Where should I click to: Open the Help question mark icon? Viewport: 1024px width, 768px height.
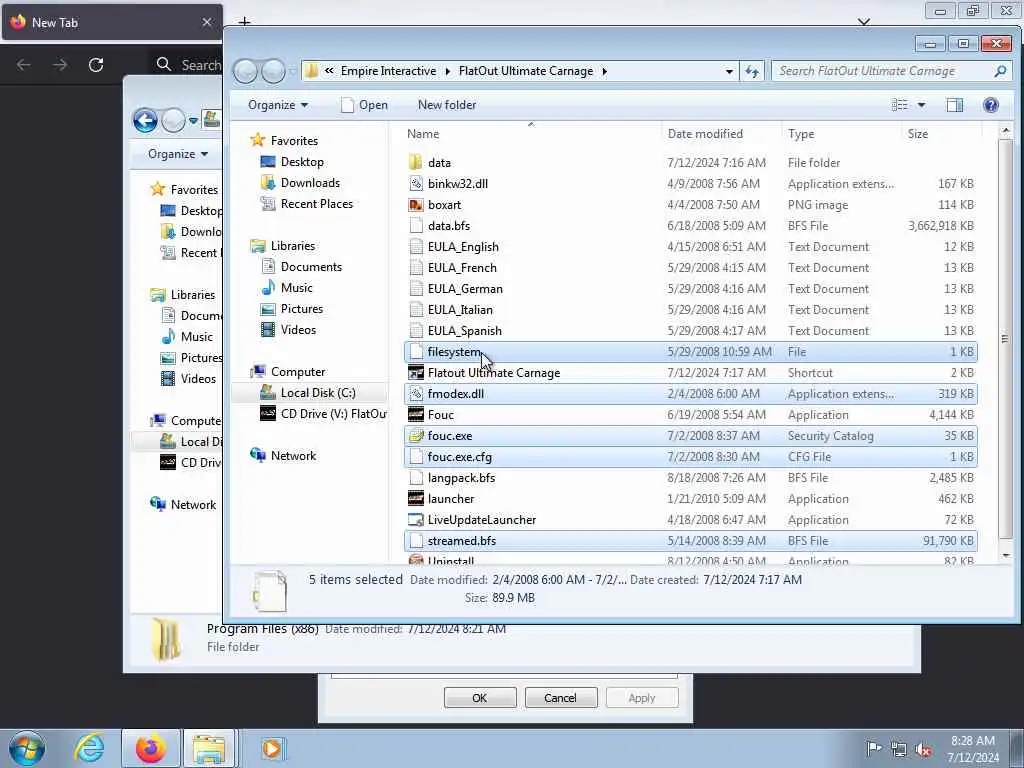click(x=990, y=105)
